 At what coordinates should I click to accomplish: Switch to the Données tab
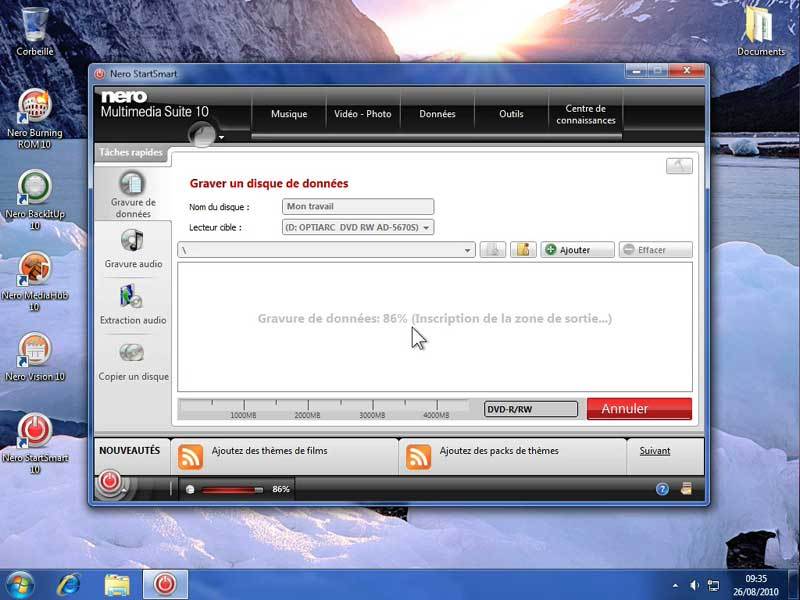pos(437,114)
